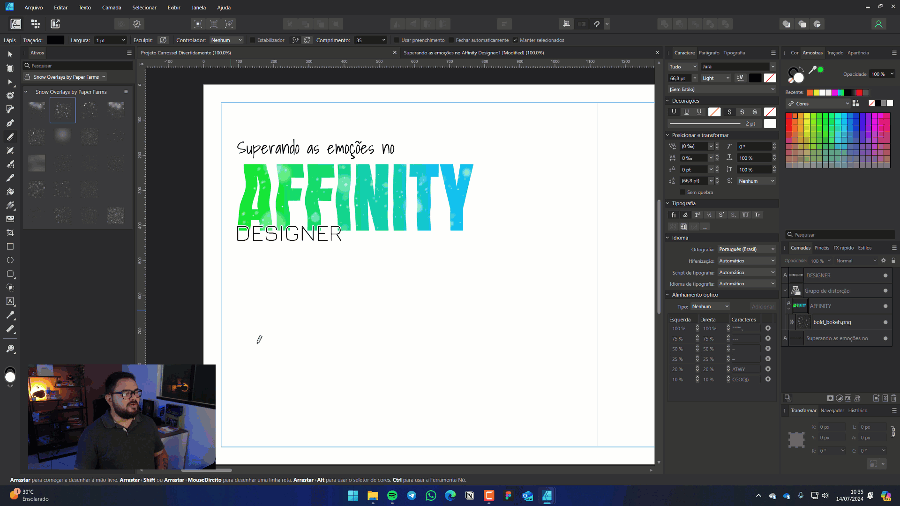Image resolution: width=900 pixels, height=506 pixels.
Task: Click the Adicionar button in optical alignment
Action: pos(762,306)
